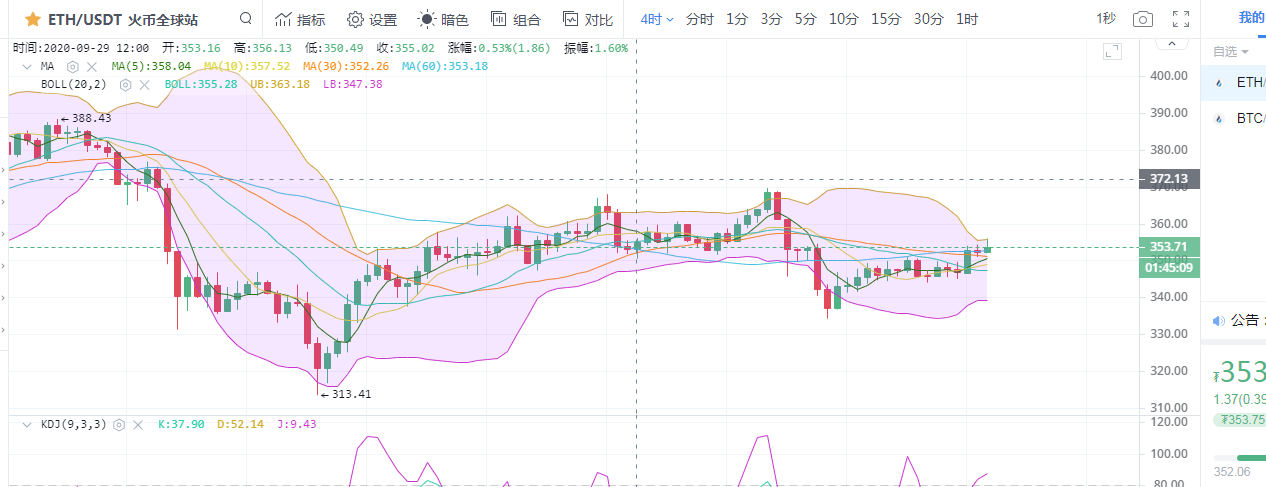
Task: Switch to the 分时 time-sharing view
Action: [700, 19]
